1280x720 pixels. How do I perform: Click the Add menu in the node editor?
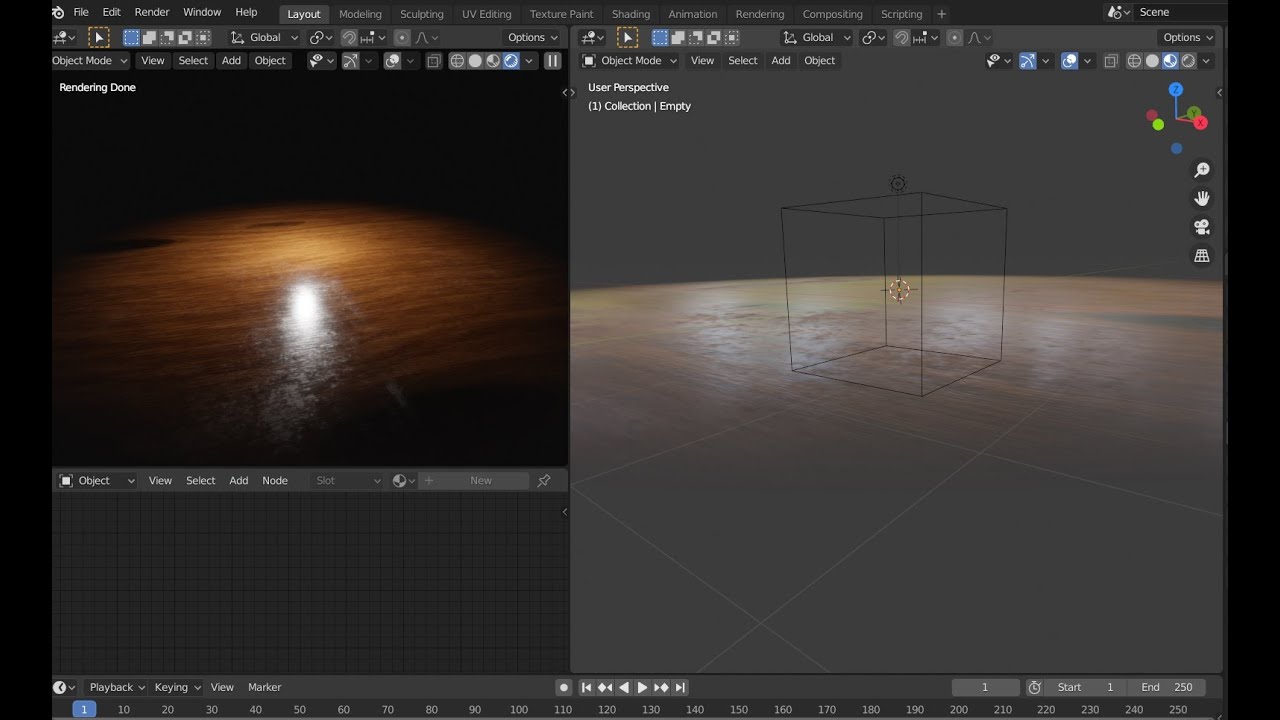pos(239,481)
